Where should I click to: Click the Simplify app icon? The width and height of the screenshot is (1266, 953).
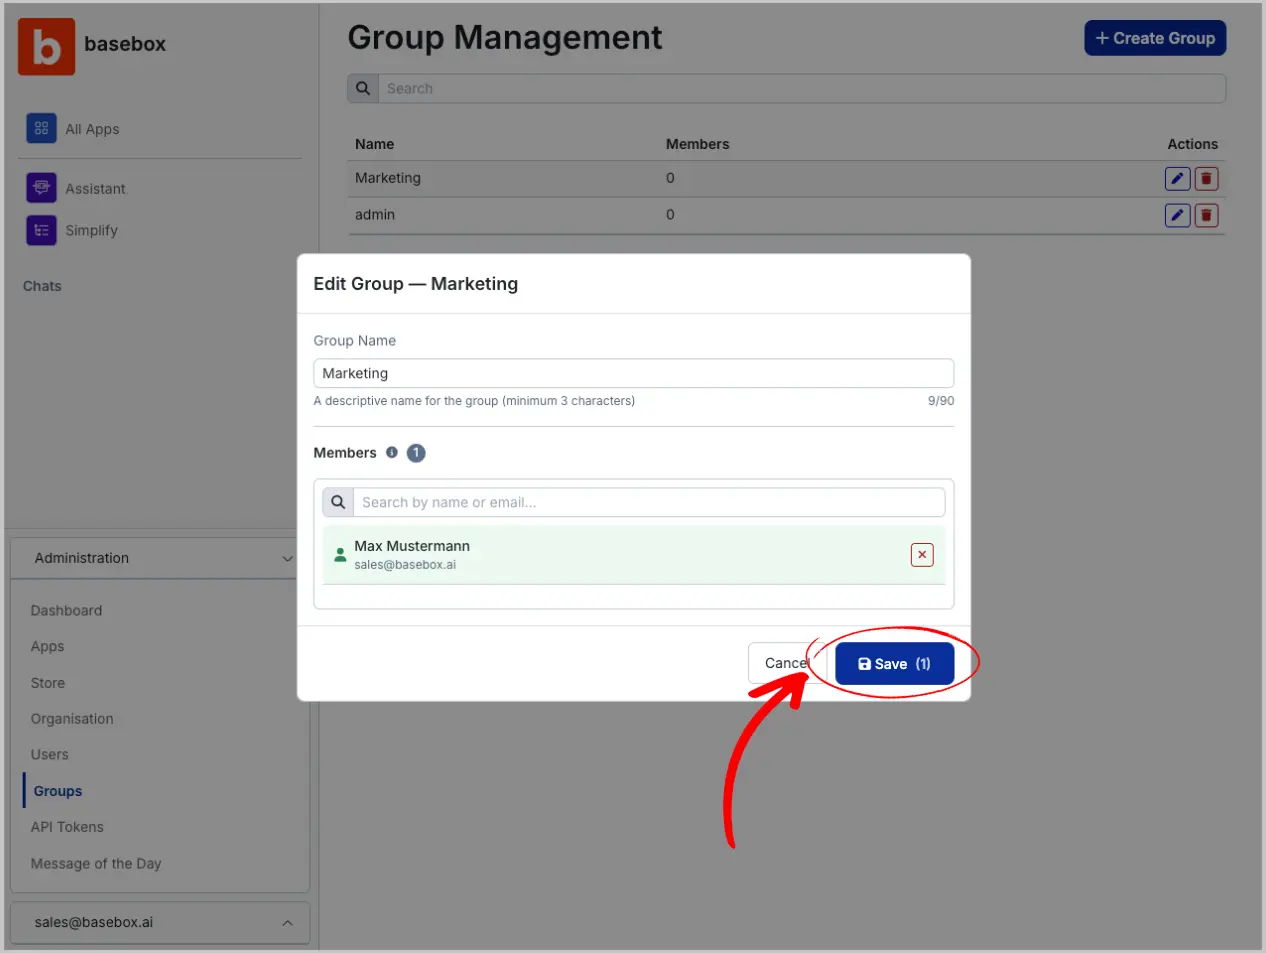[x=41, y=230]
